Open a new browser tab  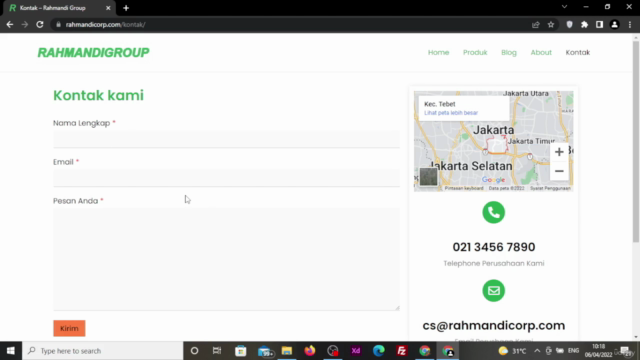(x=126, y=8)
